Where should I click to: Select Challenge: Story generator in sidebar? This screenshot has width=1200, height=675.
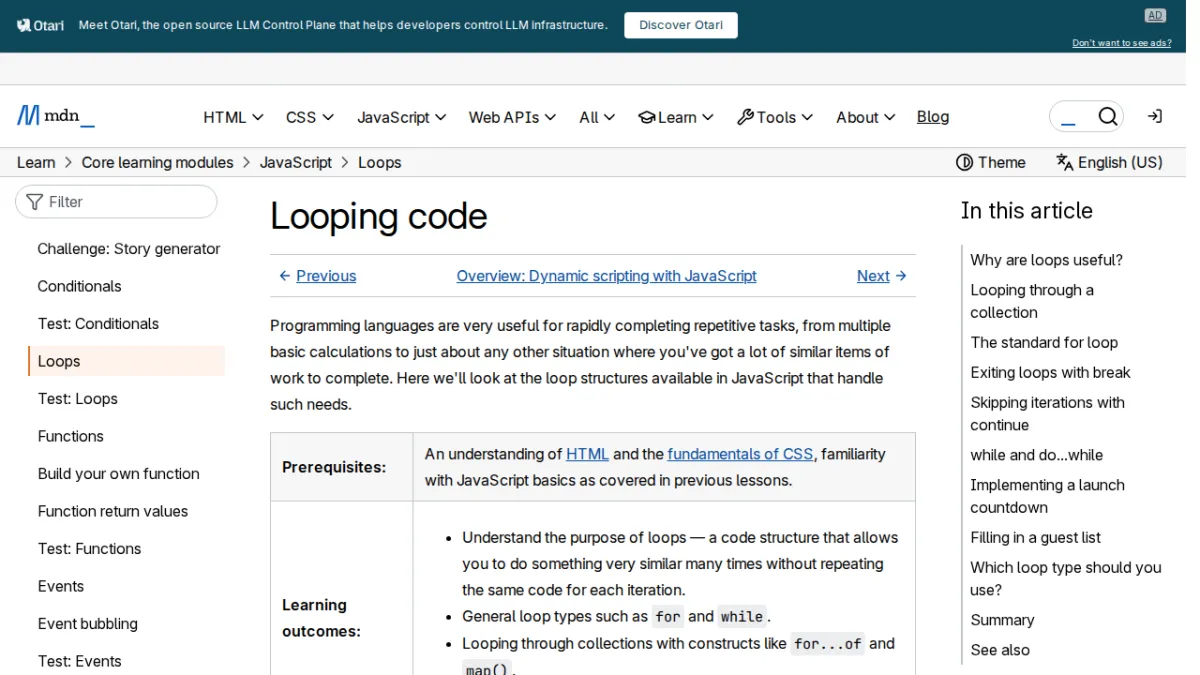click(x=129, y=249)
